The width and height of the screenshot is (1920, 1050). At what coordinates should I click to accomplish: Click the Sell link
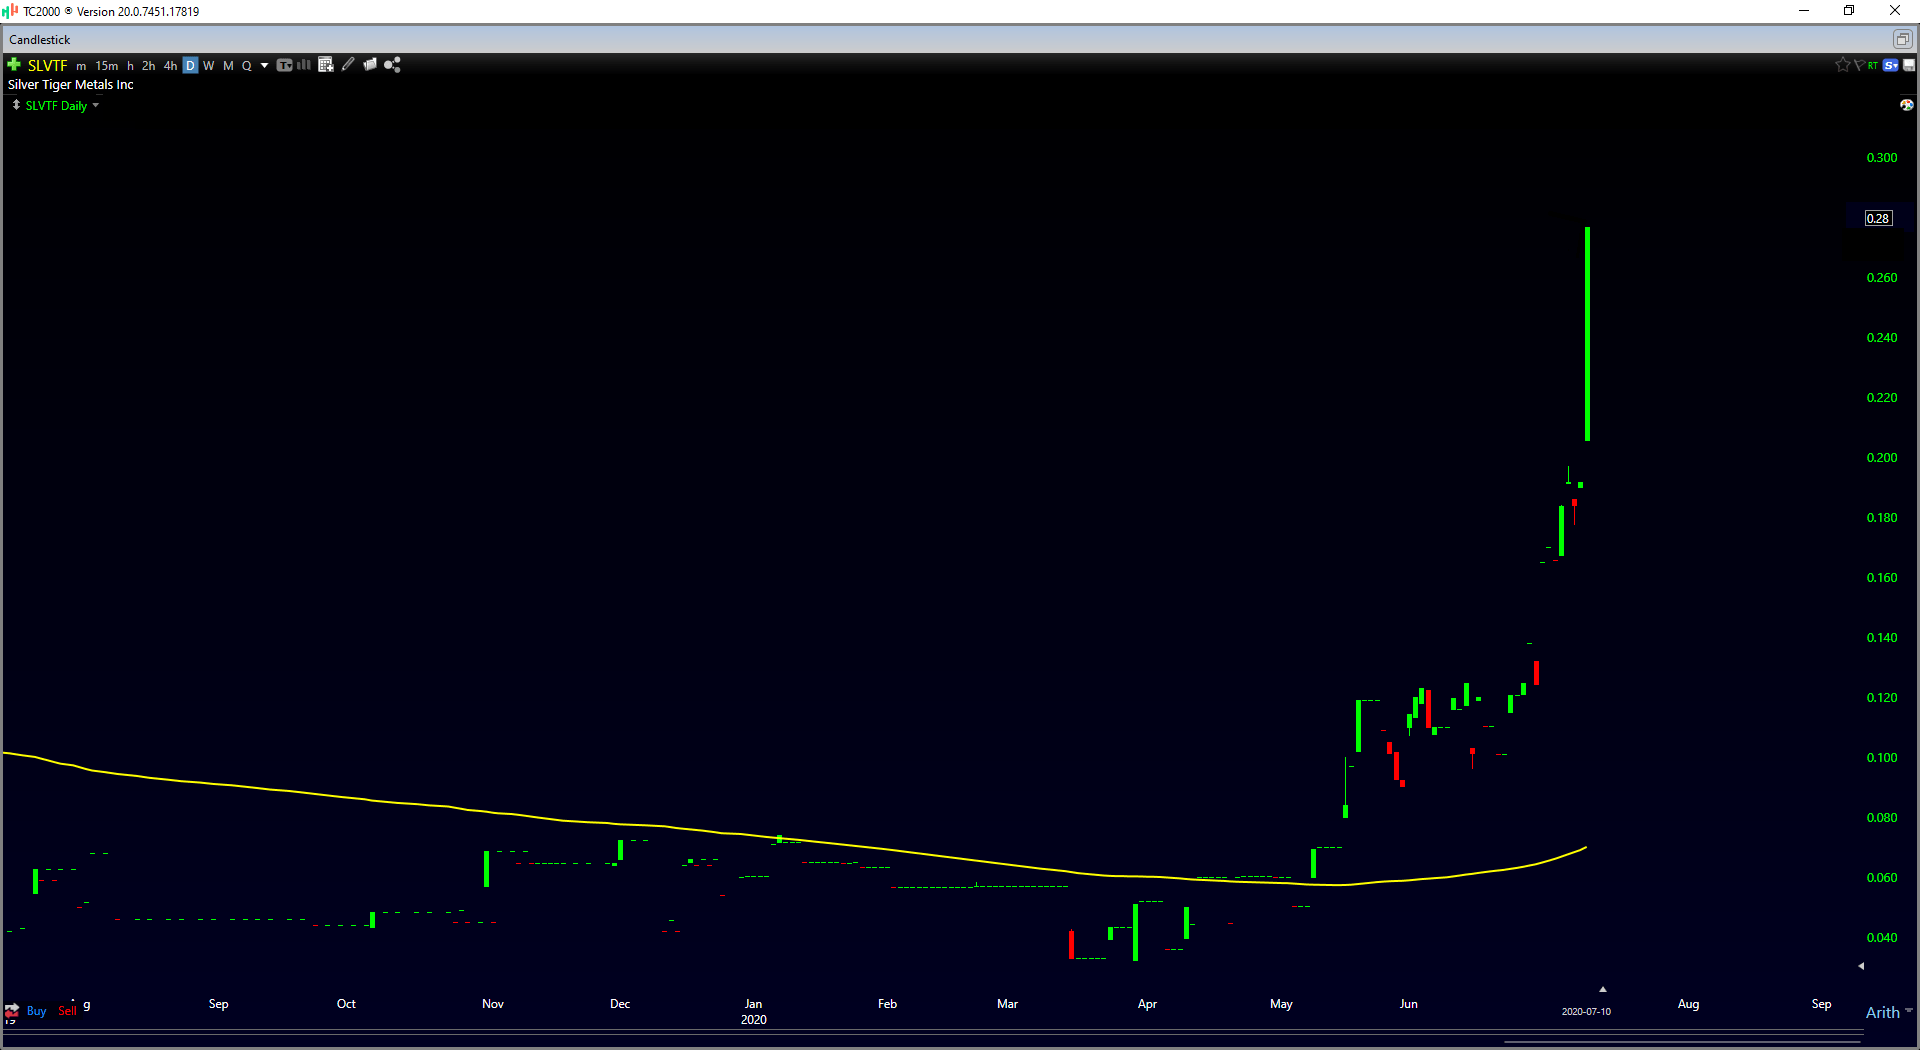[66, 1011]
